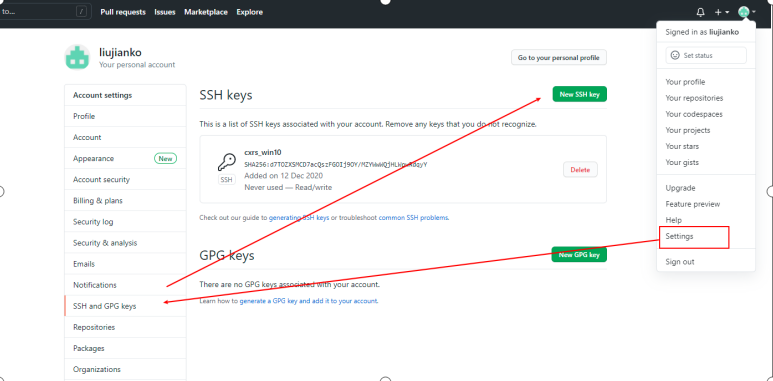
Task: Click the SSH keys section heading
Action: pos(226,95)
